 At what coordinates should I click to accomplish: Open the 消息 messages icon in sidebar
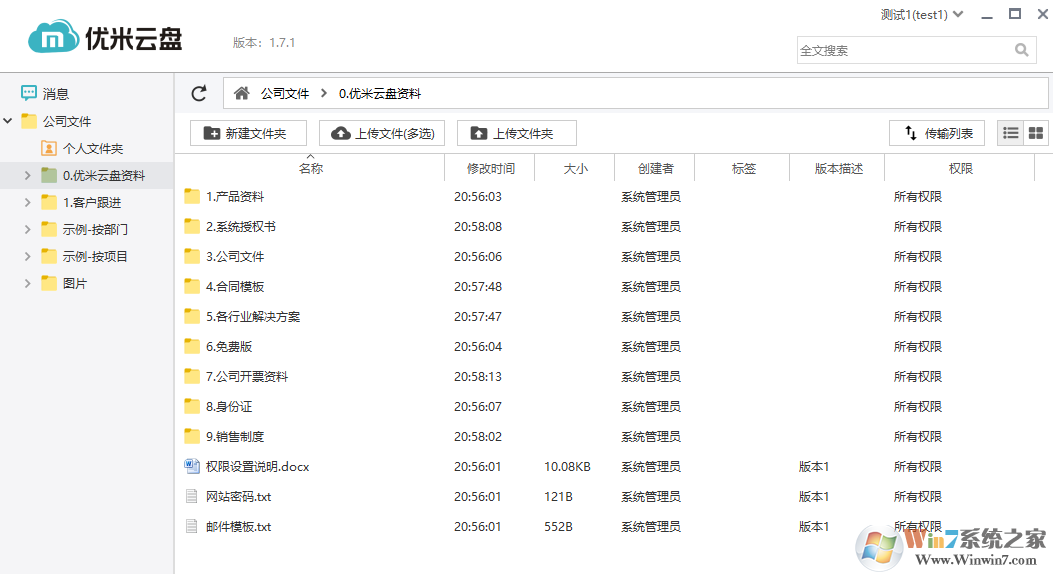29,93
